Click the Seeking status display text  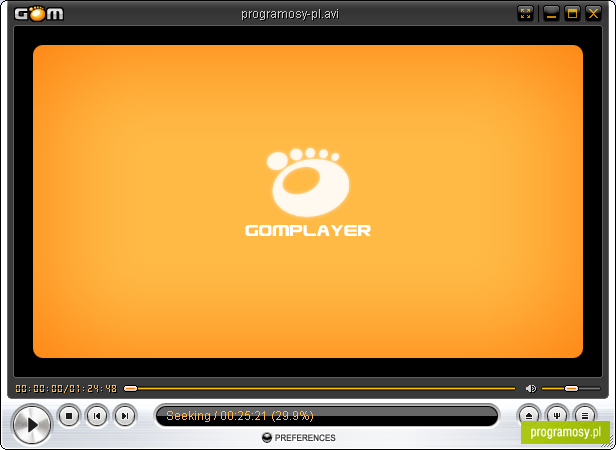pos(240,415)
